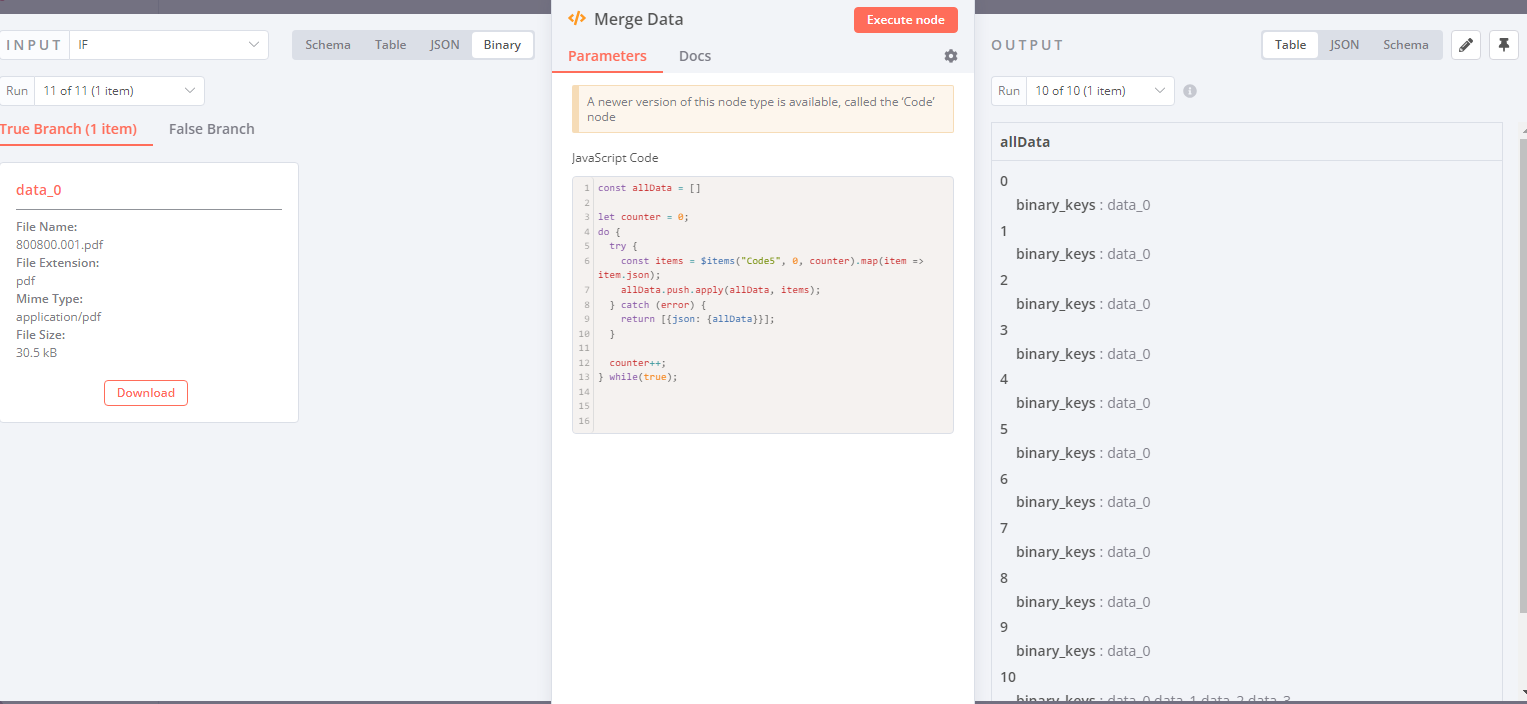This screenshot has height=704, width=1527.
Task: Open the Docs tab
Action: pos(694,56)
